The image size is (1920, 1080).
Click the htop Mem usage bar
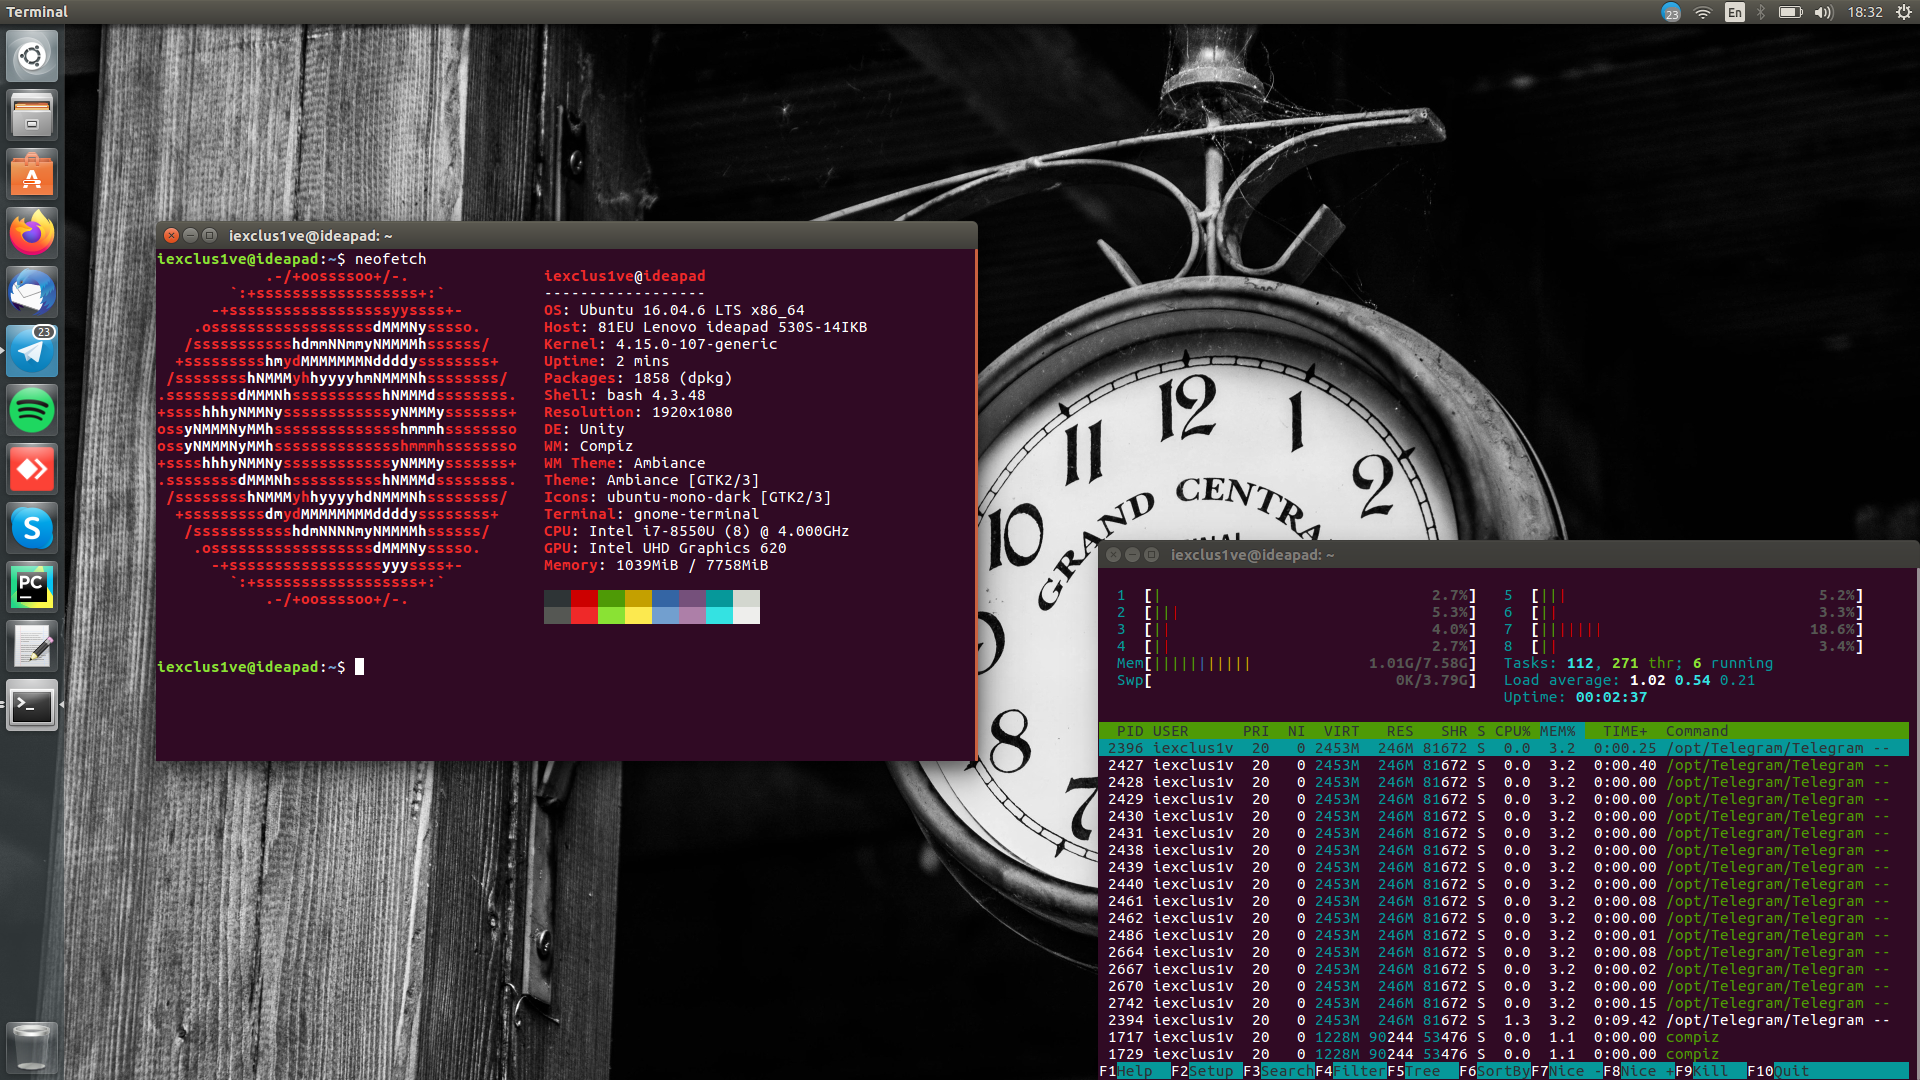click(x=1296, y=663)
